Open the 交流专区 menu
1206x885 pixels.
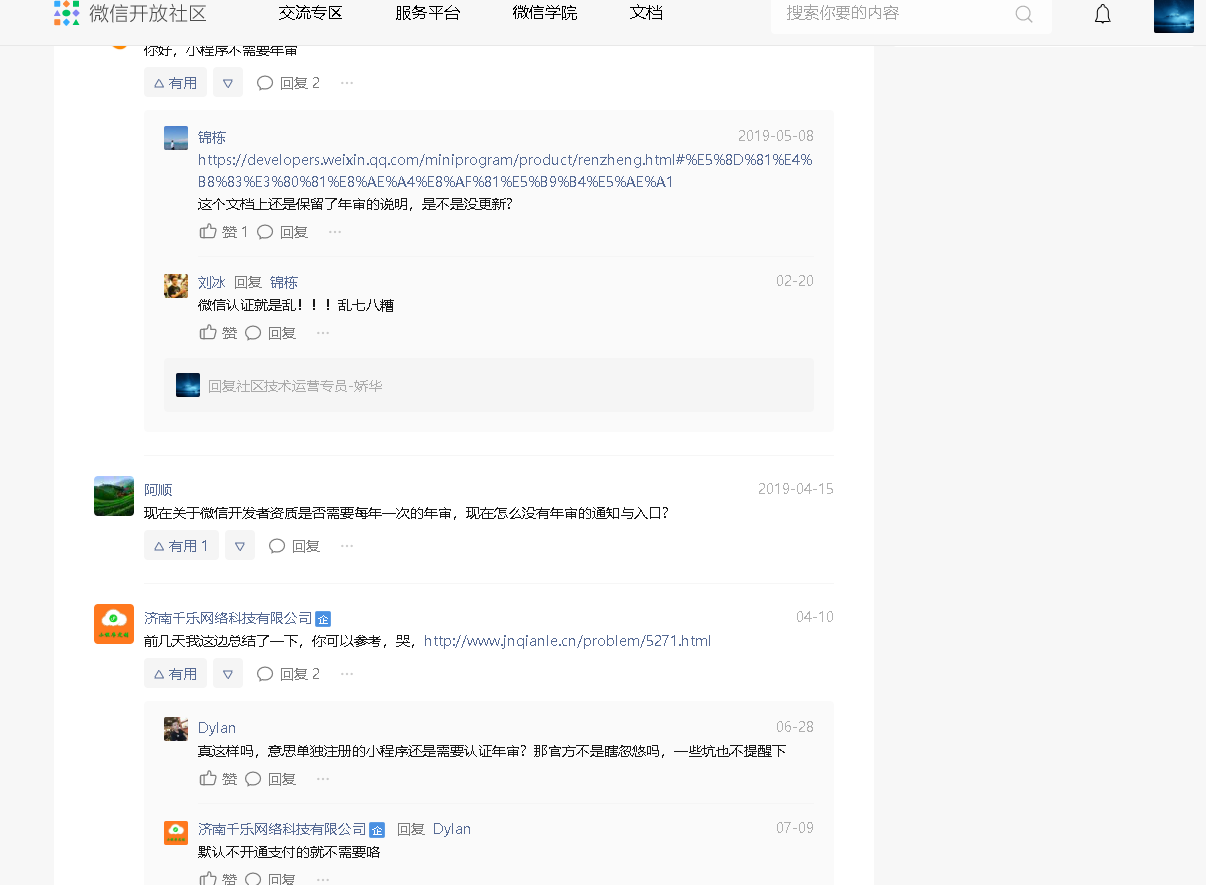[310, 13]
